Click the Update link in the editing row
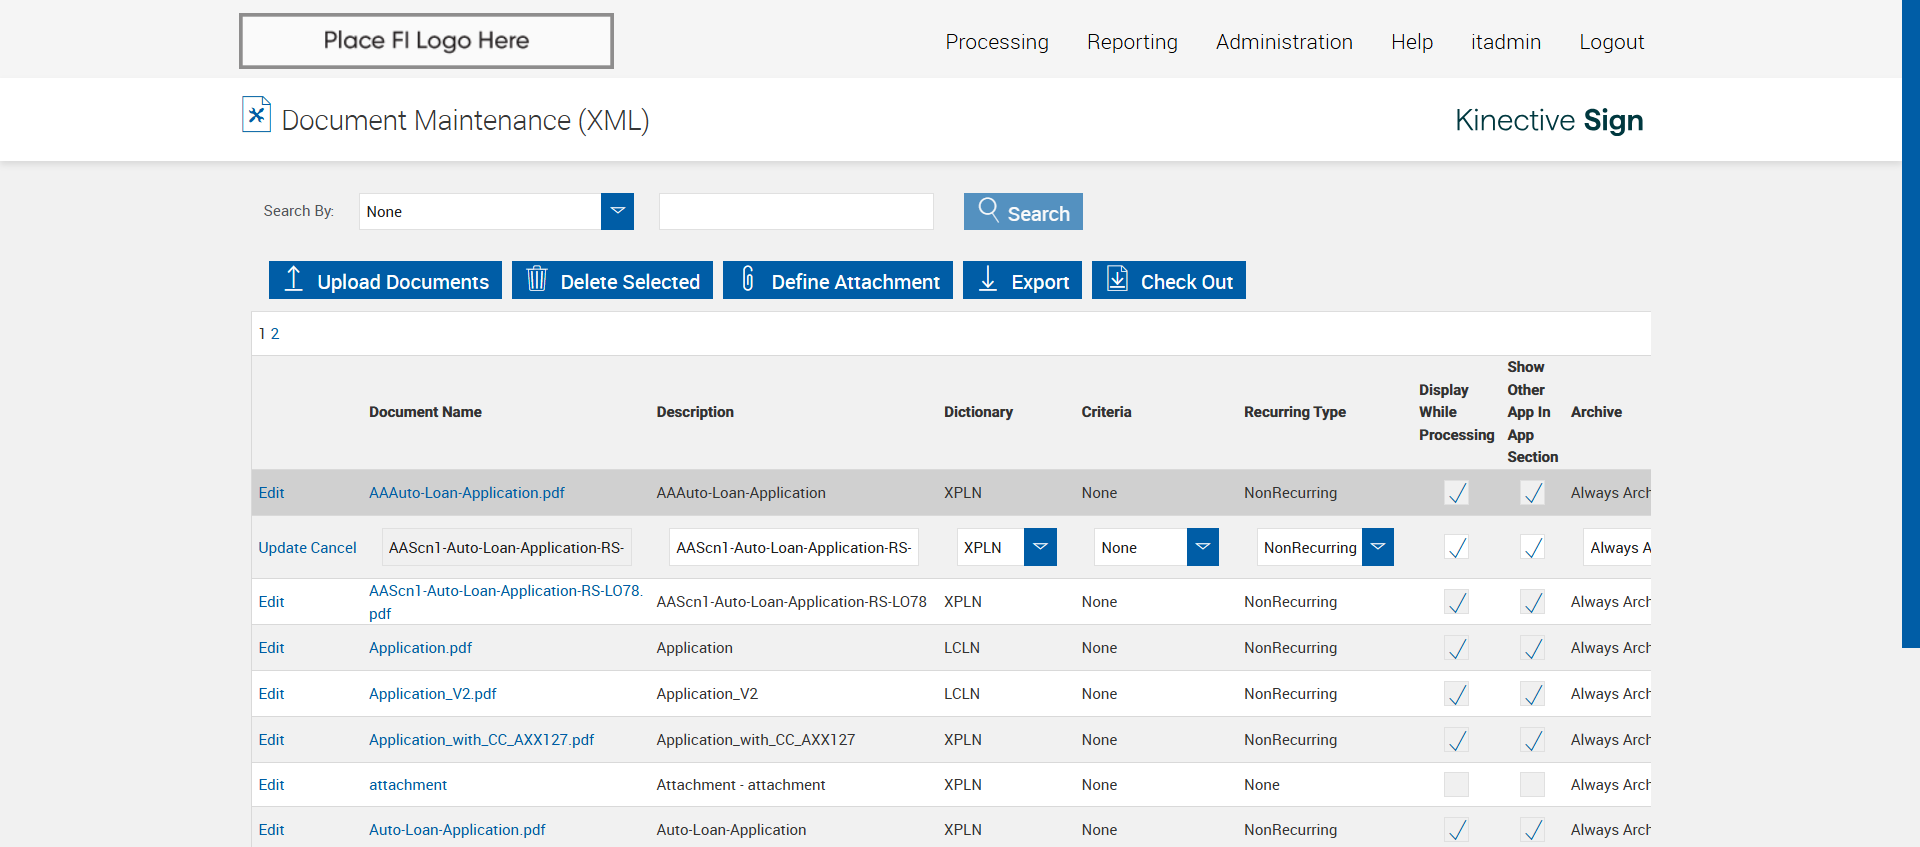The height and width of the screenshot is (847, 1920). pos(282,548)
